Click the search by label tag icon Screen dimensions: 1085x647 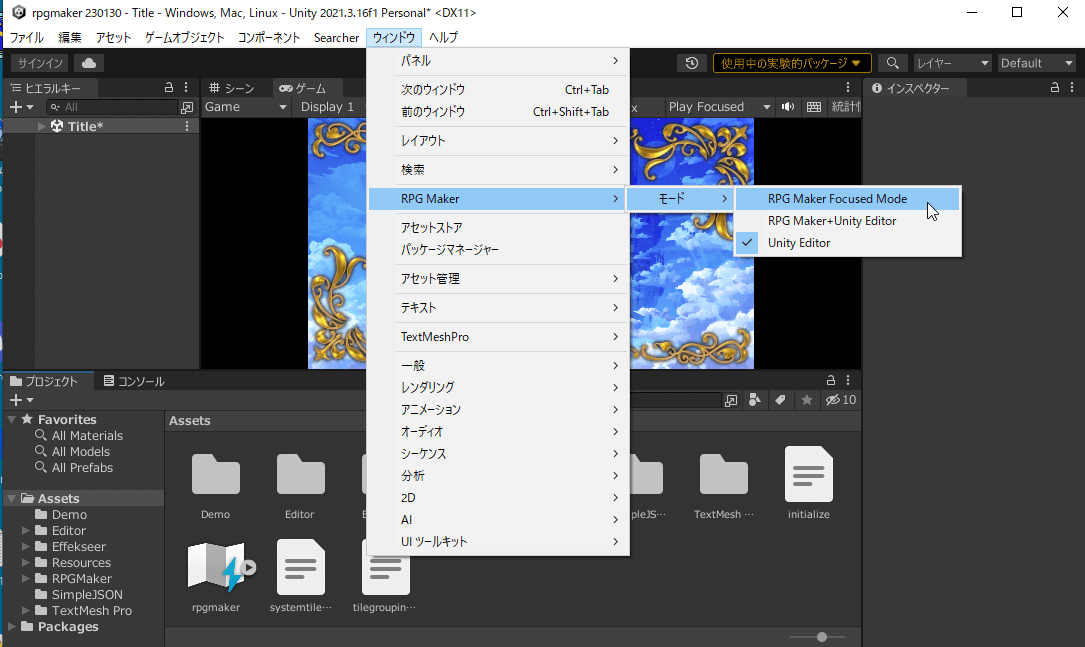(780, 400)
